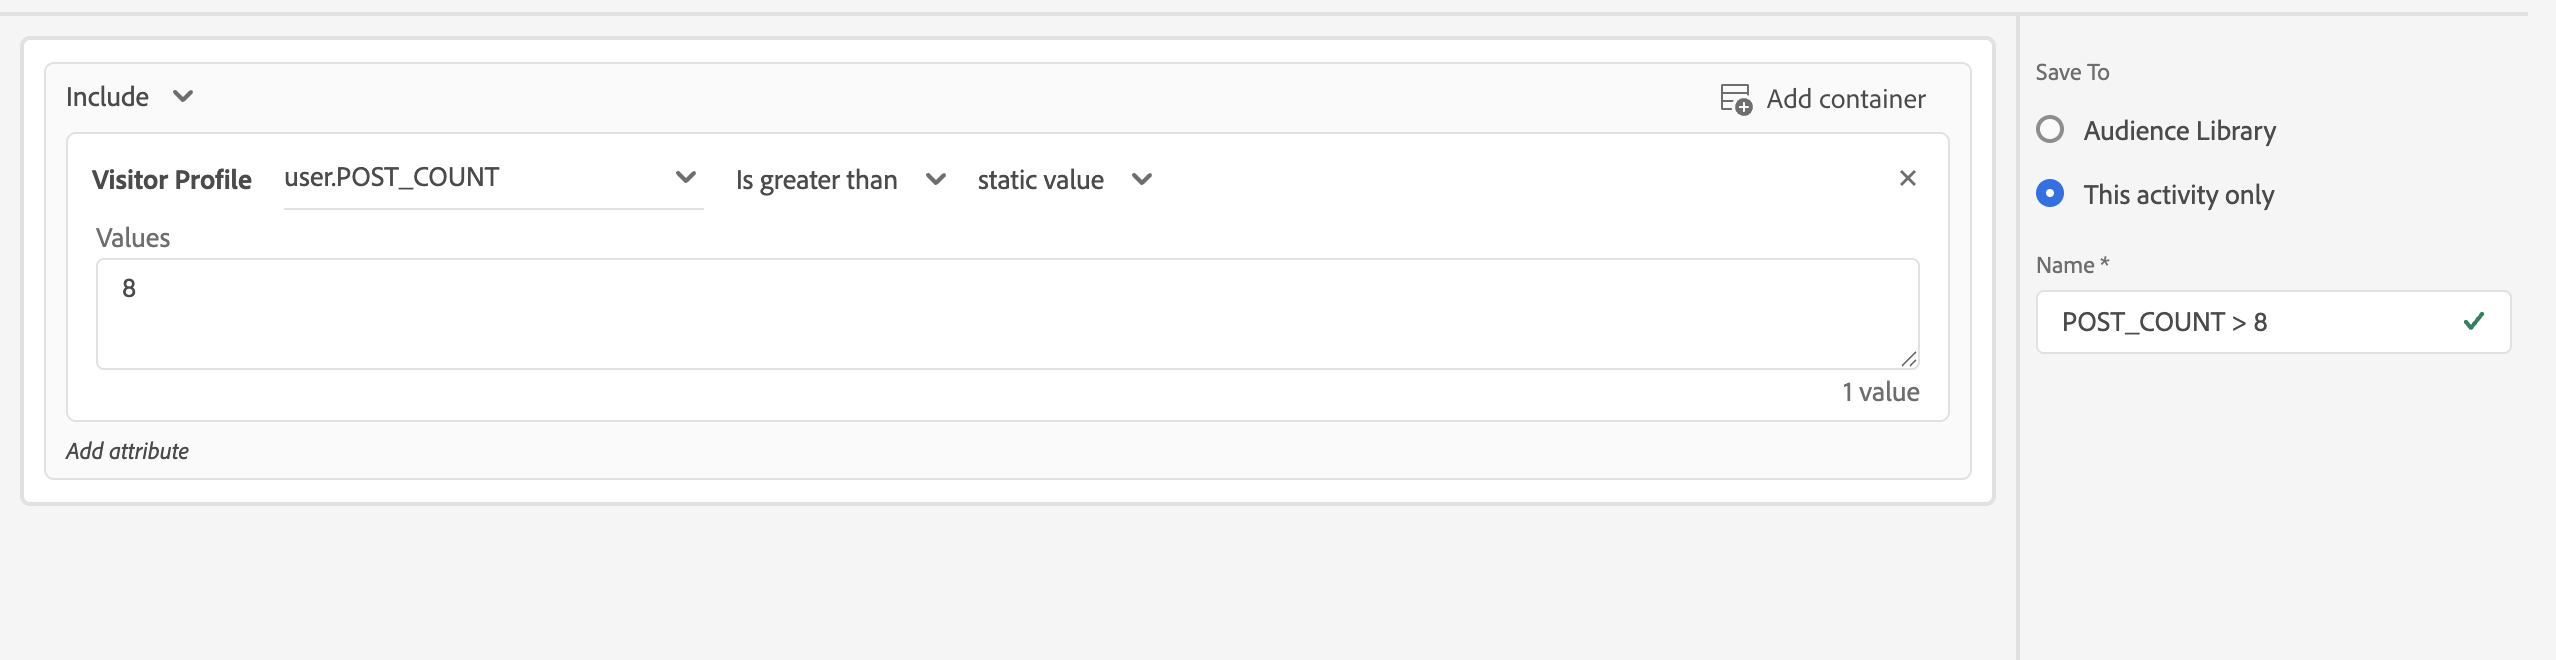Open the user.POST_COUNT attribute dropdown
Viewport: 2556px width, 660px height.
[493, 178]
